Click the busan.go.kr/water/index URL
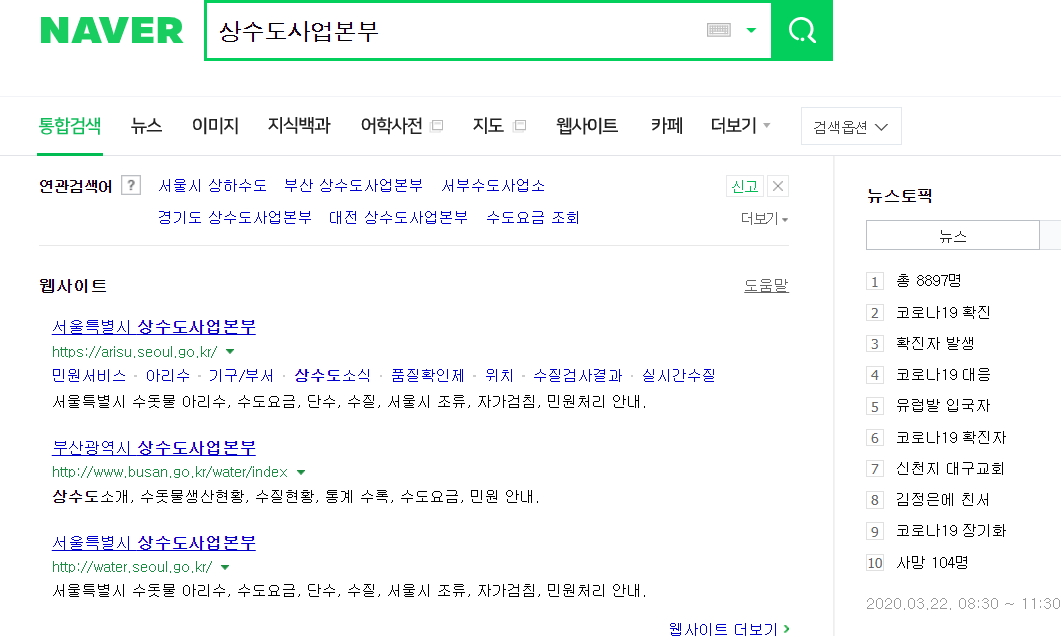The image size is (1061, 636). (x=170, y=472)
